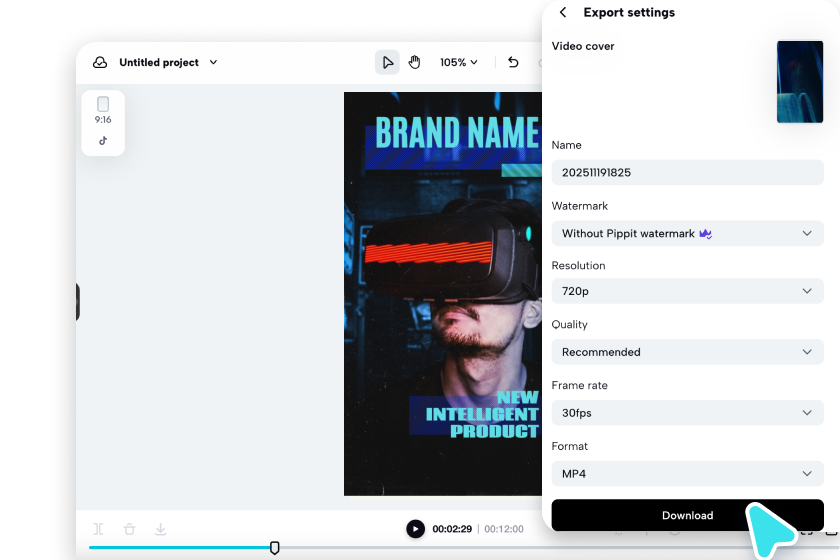
Task: Open the Resolution 720p dropdown
Action: pyautogui.click(x=687, y=291)
